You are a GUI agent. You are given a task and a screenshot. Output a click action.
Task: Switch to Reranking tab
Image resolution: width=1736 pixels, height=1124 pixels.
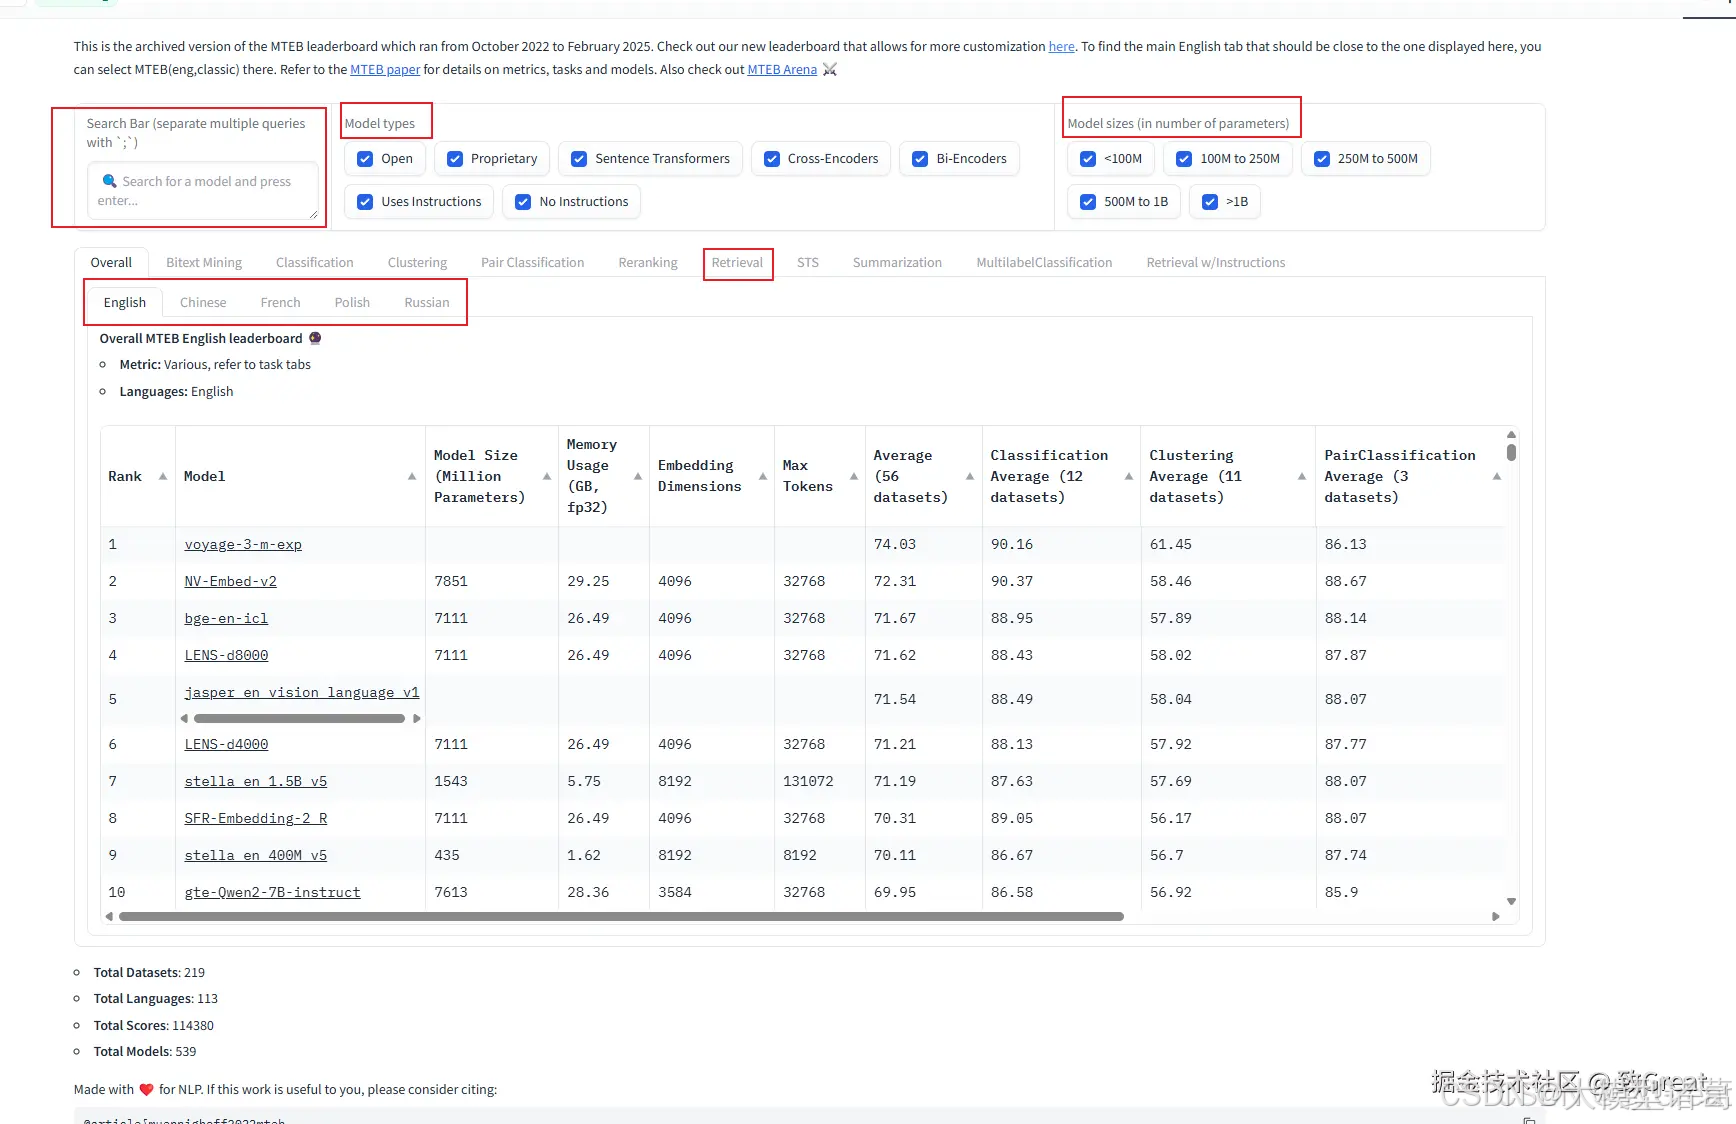pos(648,263)
